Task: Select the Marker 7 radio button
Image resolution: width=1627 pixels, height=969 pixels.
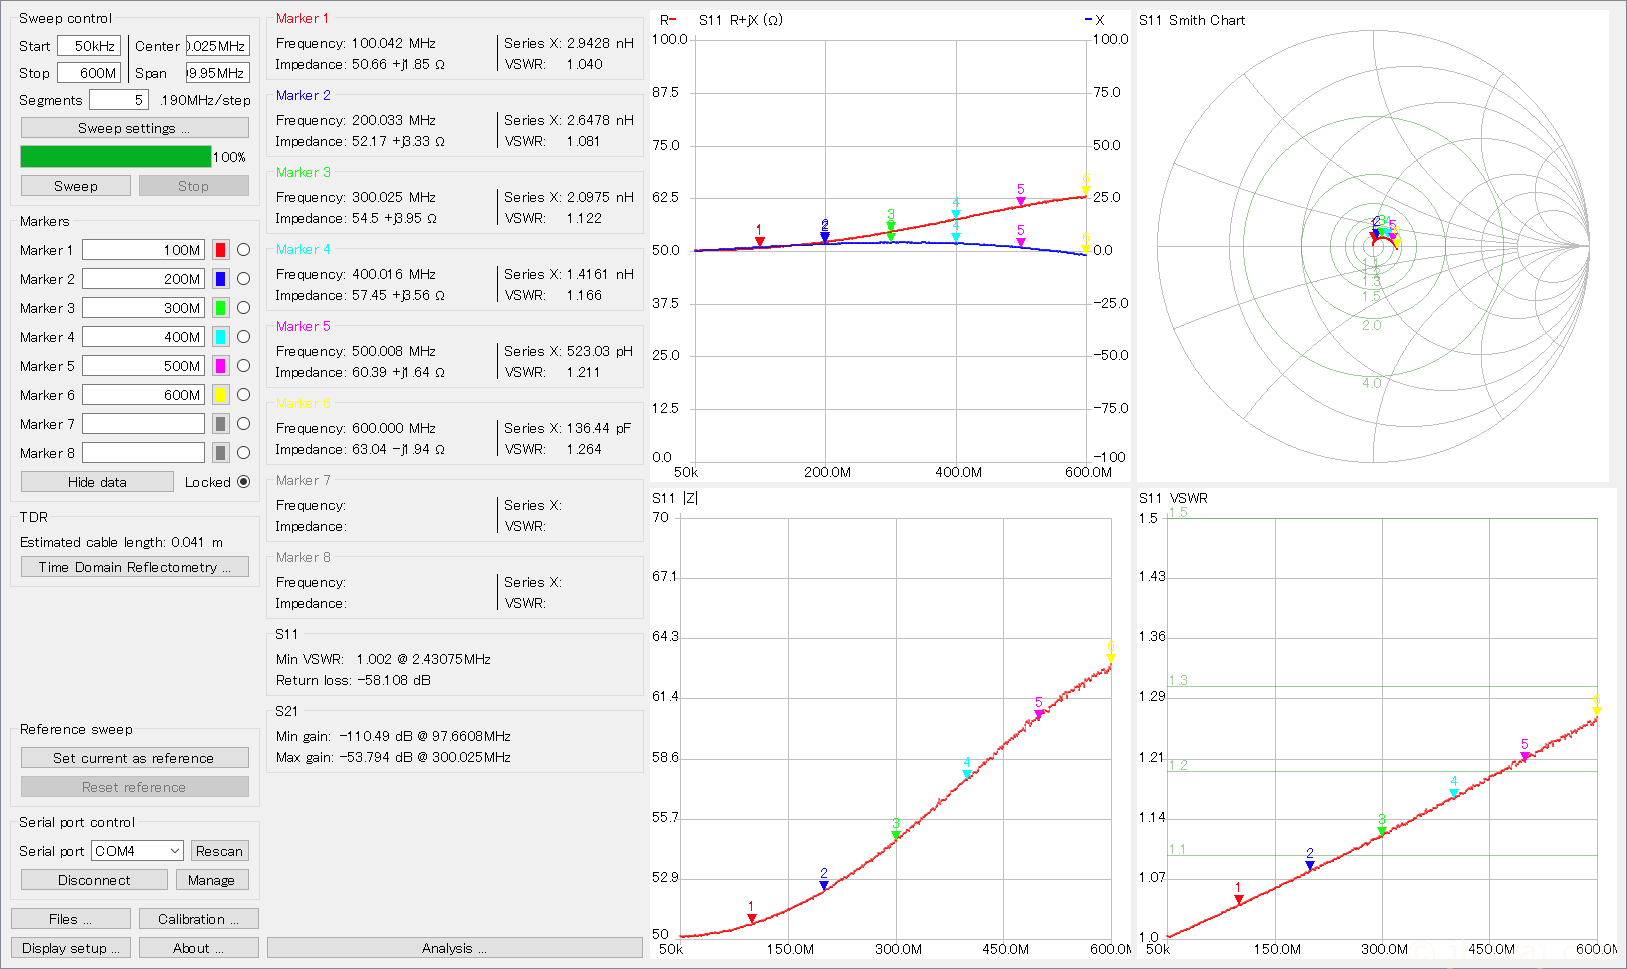Action: (x=243, y=424)
